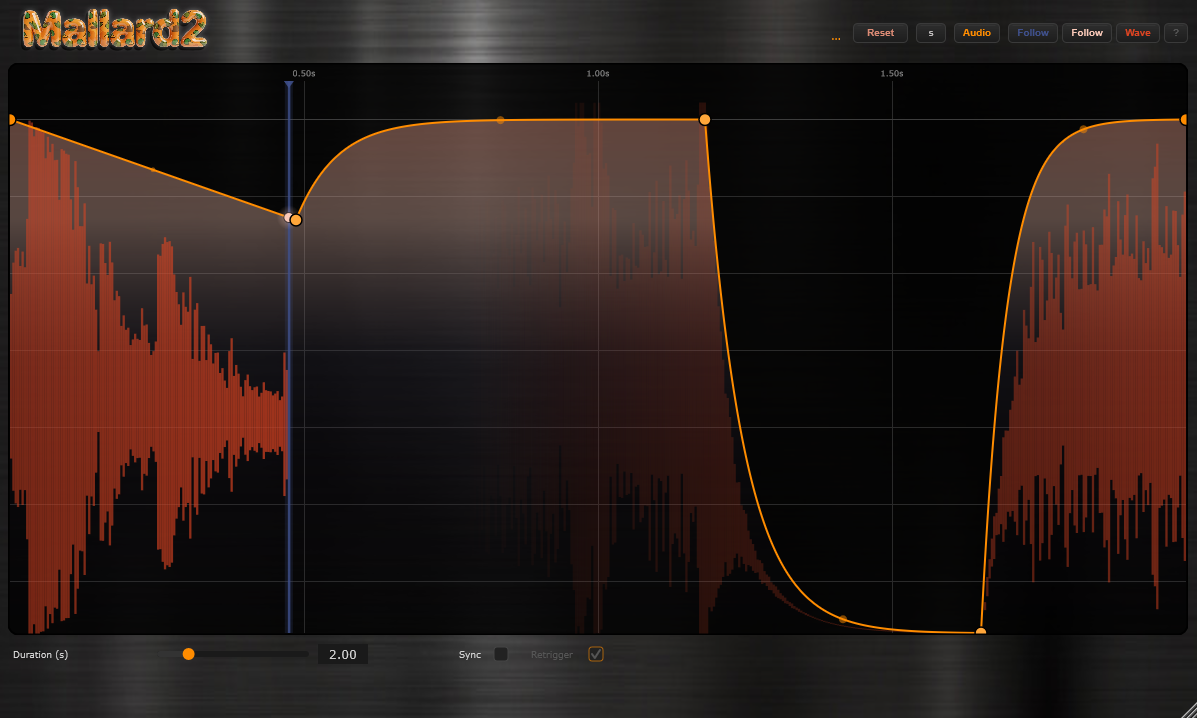Screen dimensions: 1197x718
Task: Toggle the 's' time unit button
Action: pos(930,33)
